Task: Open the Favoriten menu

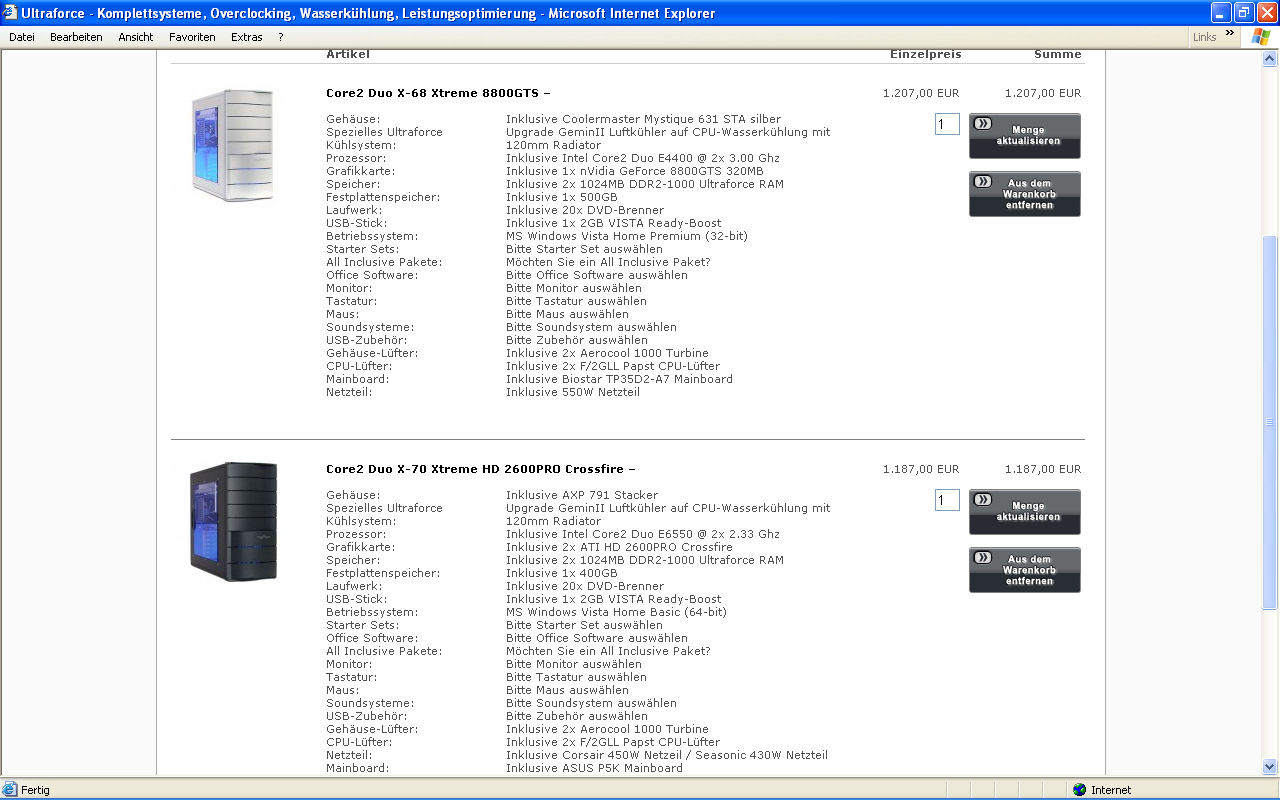Action: click(x=192, y=37)
